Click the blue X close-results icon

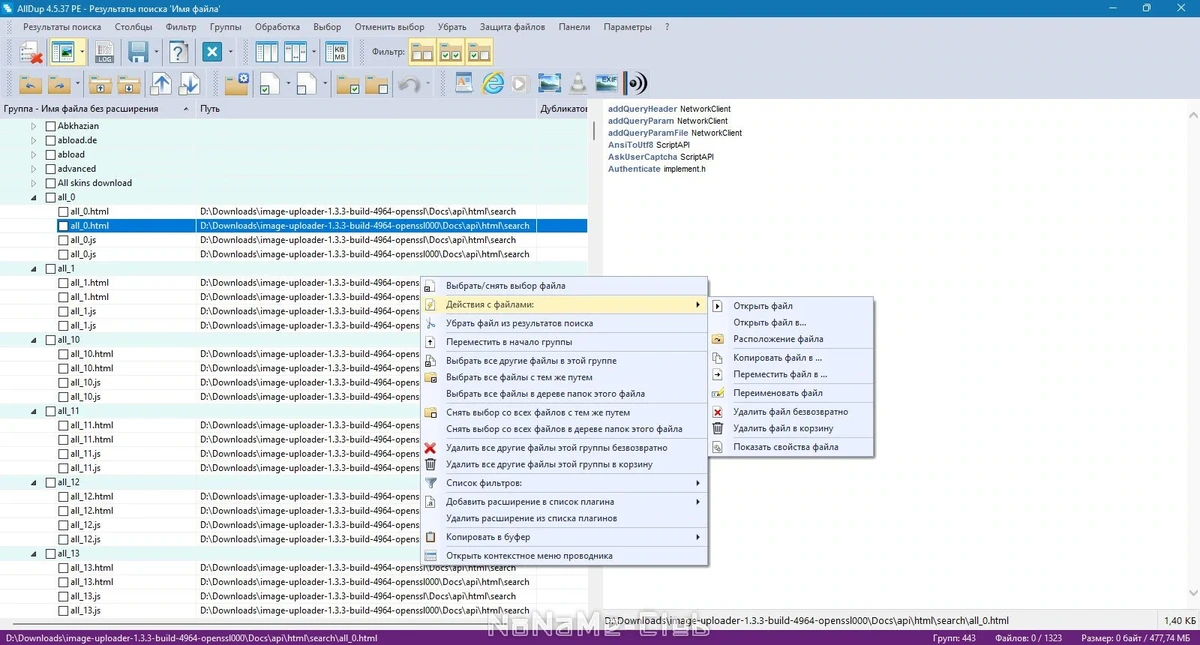(x=212, y=52)
